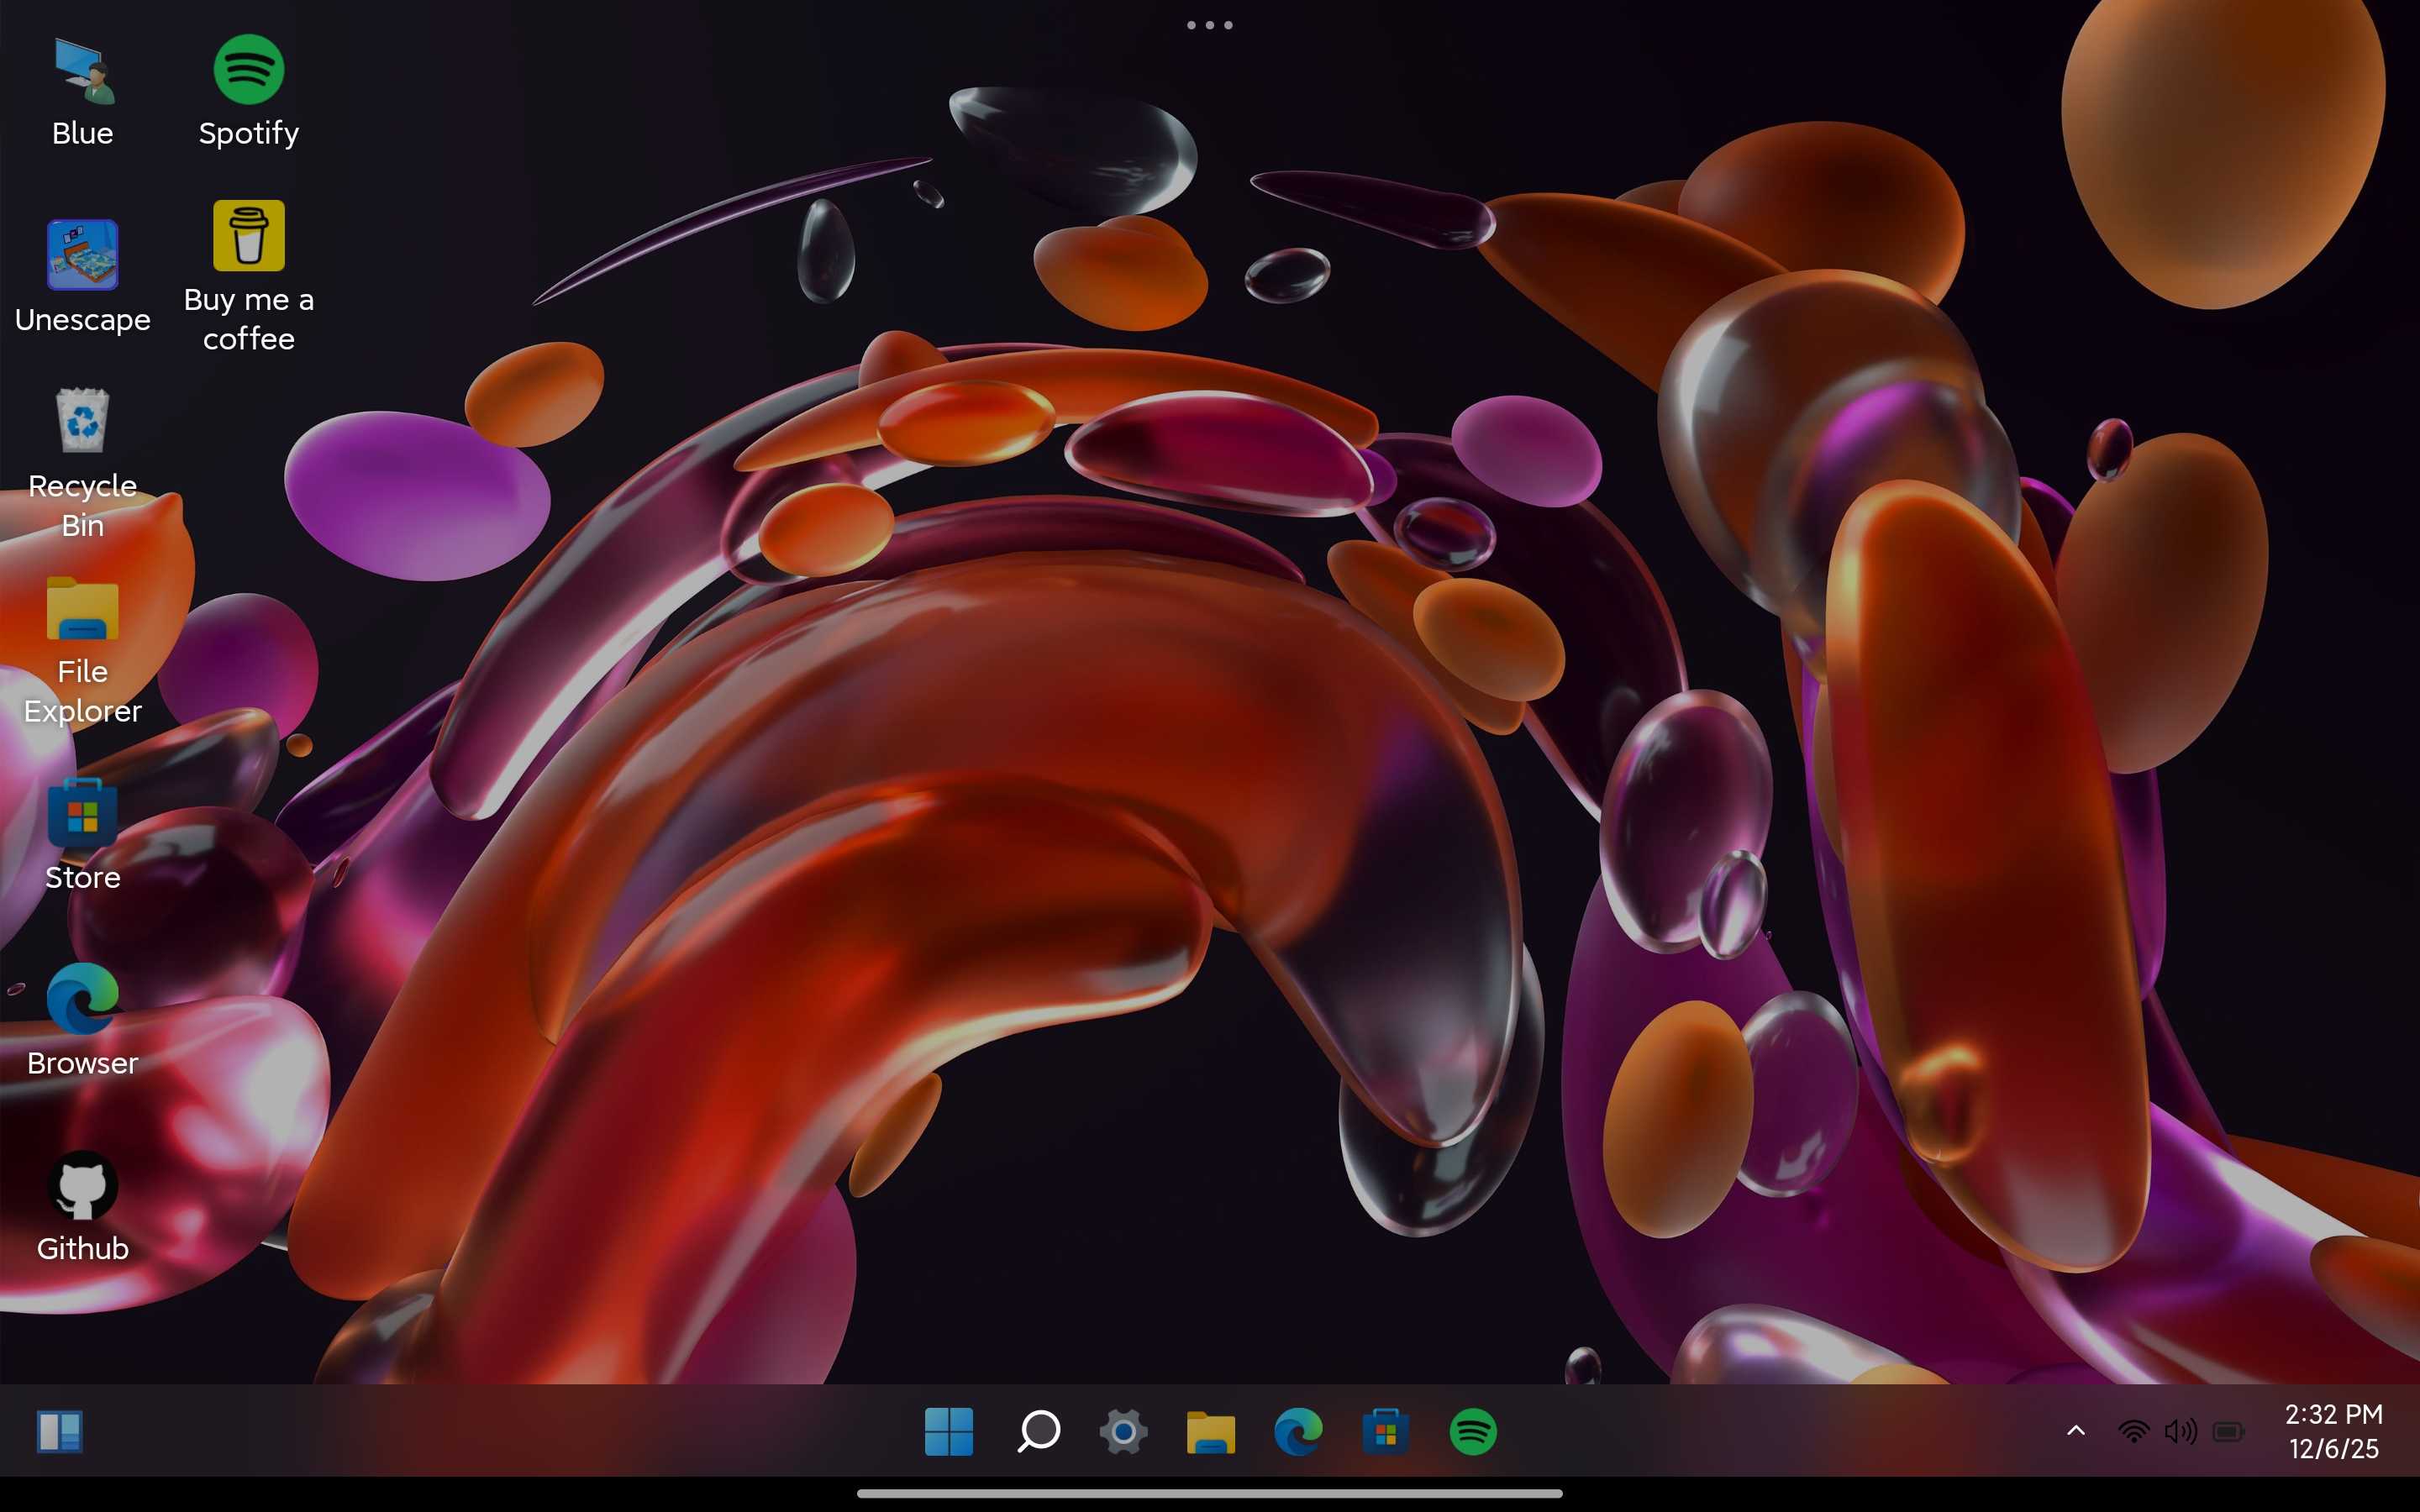Image resolution: width=2420 pixels, height=1512 pixels.
Task: Click the Unescape desktop icon
Action: point(83,255)
